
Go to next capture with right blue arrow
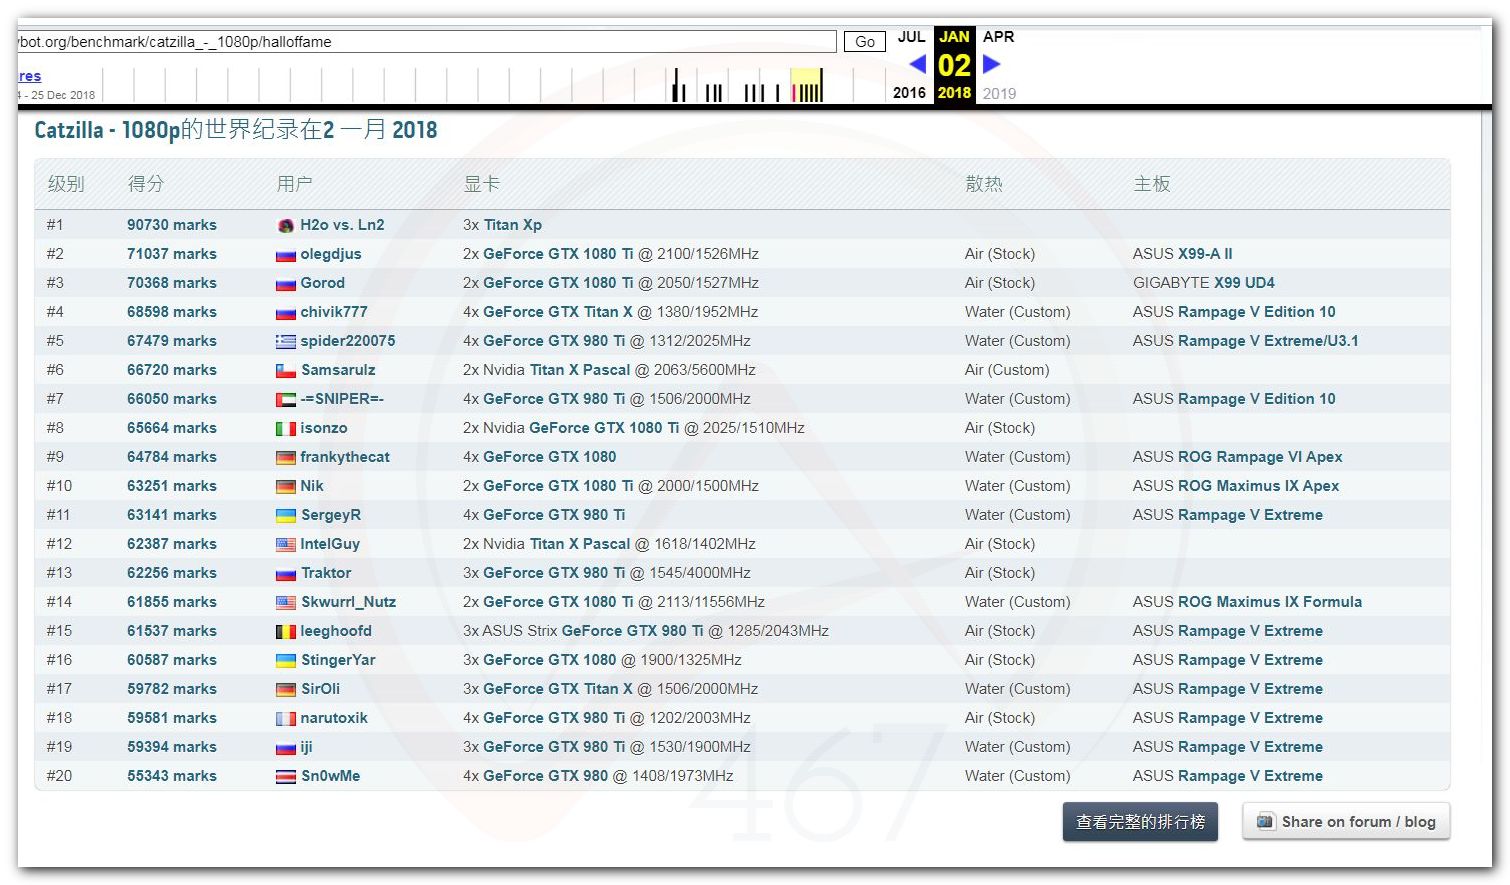(991, 64)
